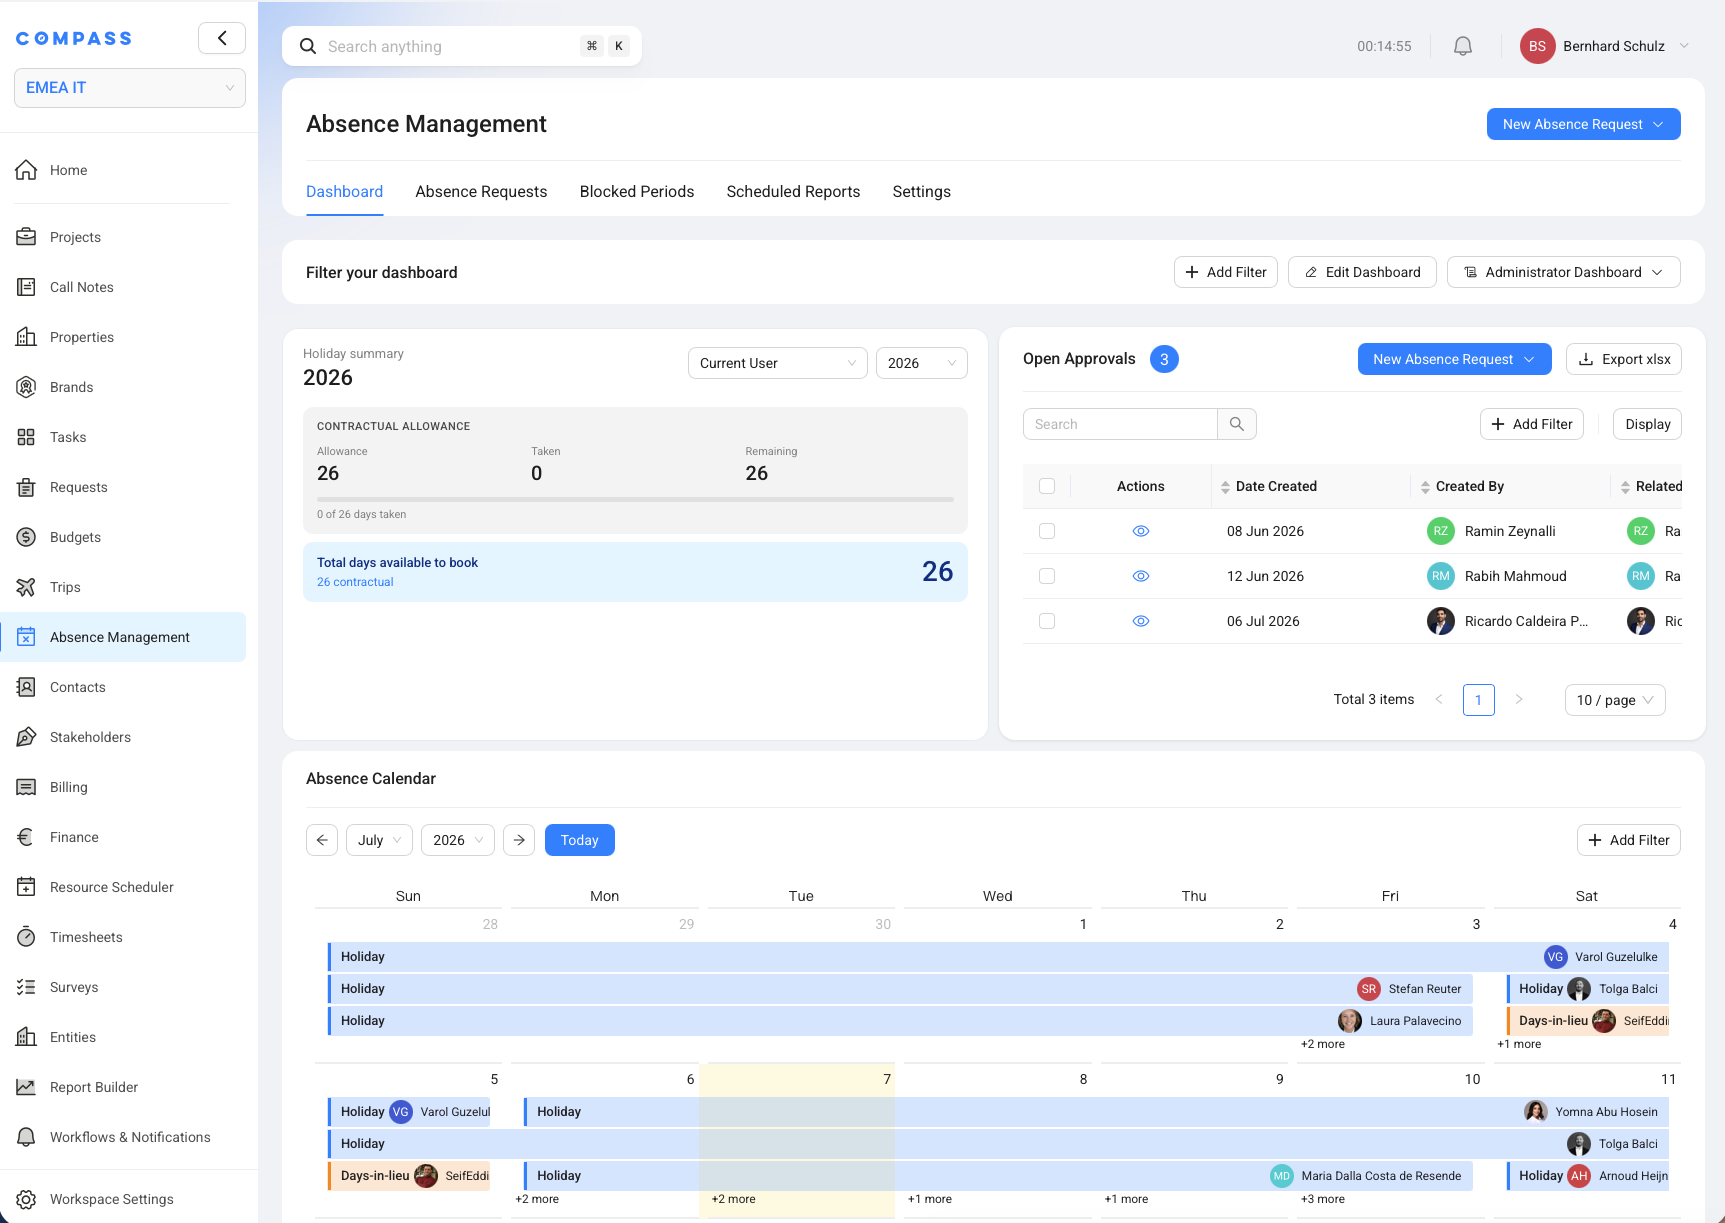
Task: Click Edit Dashboard button
Action: [1362, 272]
